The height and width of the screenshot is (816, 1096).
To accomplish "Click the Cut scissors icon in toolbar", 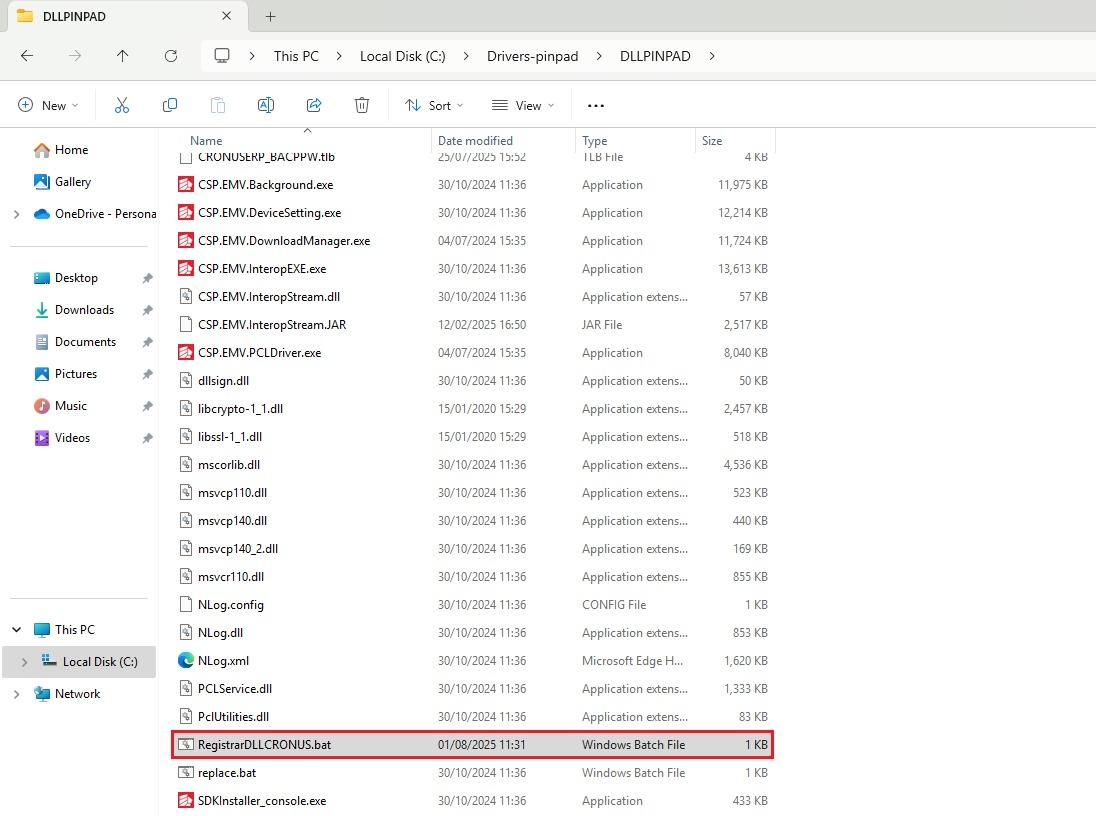I will [x=122, y=105].
